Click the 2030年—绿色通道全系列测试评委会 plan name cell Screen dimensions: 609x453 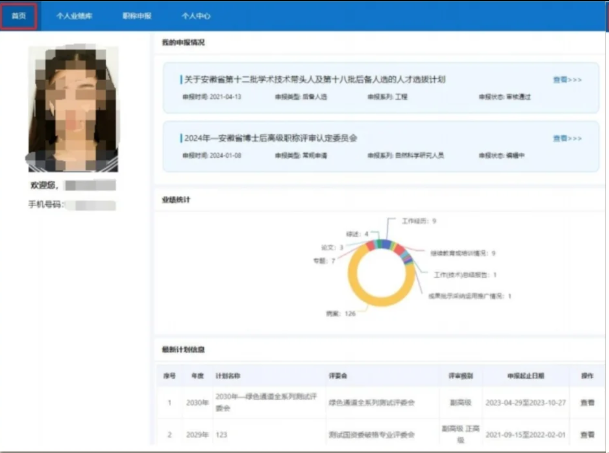pyautogui.click(x=266, y=402)
